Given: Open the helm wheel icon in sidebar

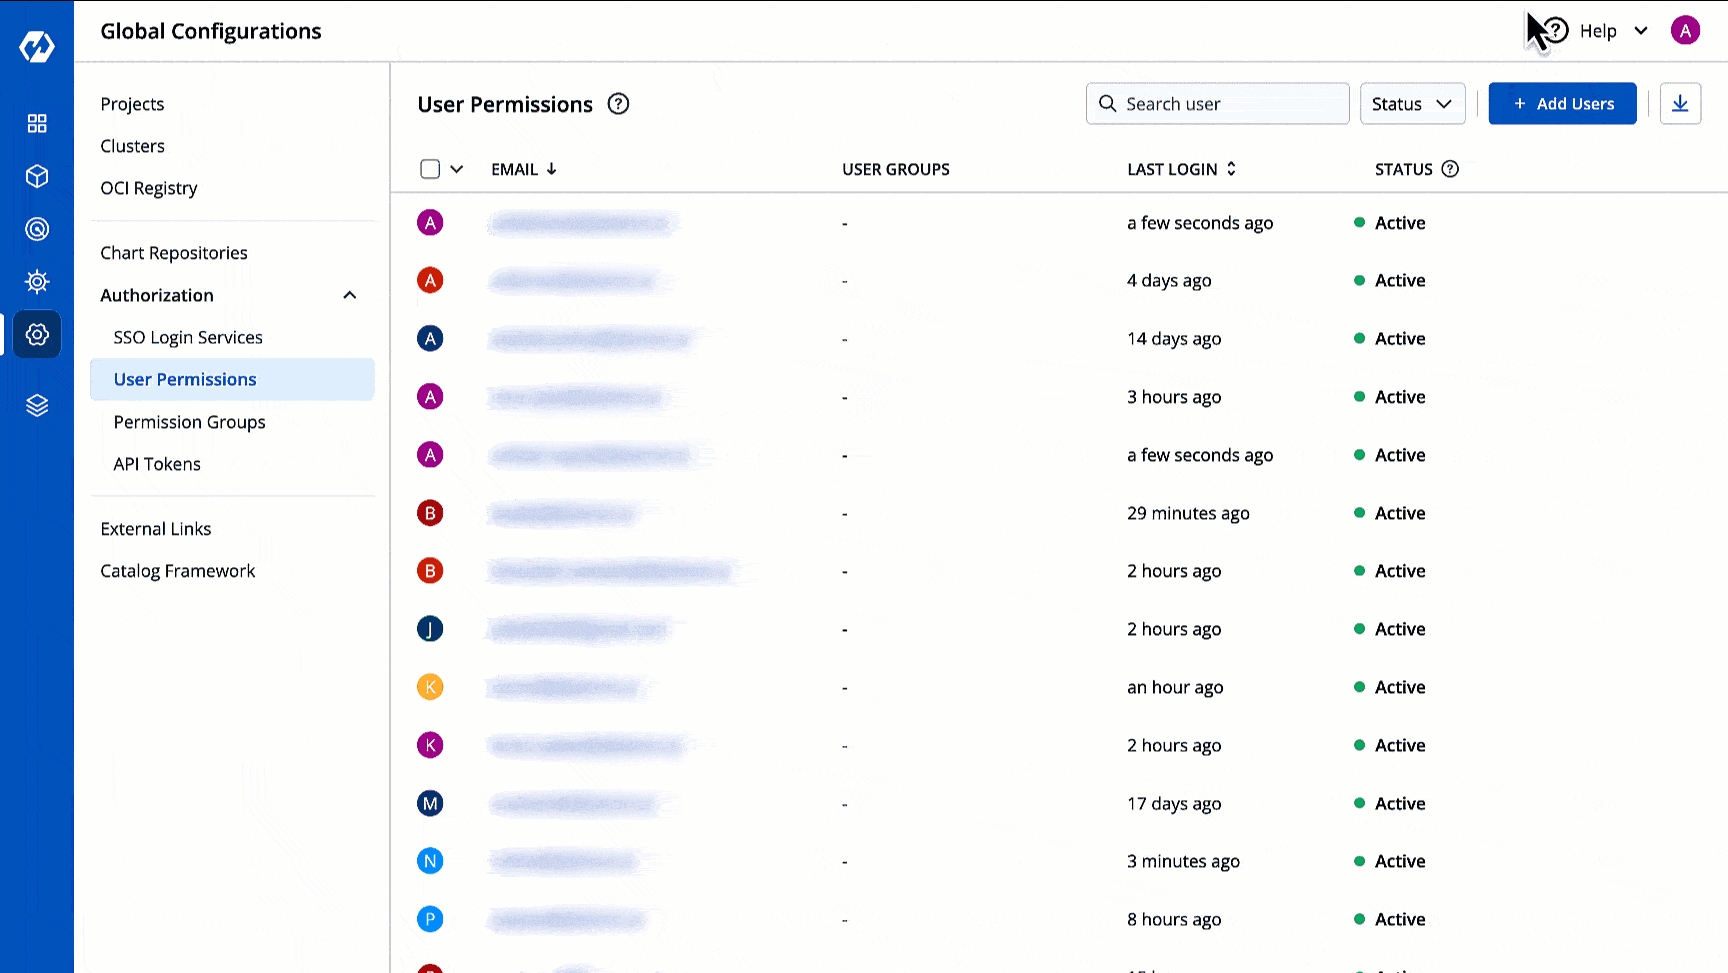Looking at the screenshot, I should (37, 282).
